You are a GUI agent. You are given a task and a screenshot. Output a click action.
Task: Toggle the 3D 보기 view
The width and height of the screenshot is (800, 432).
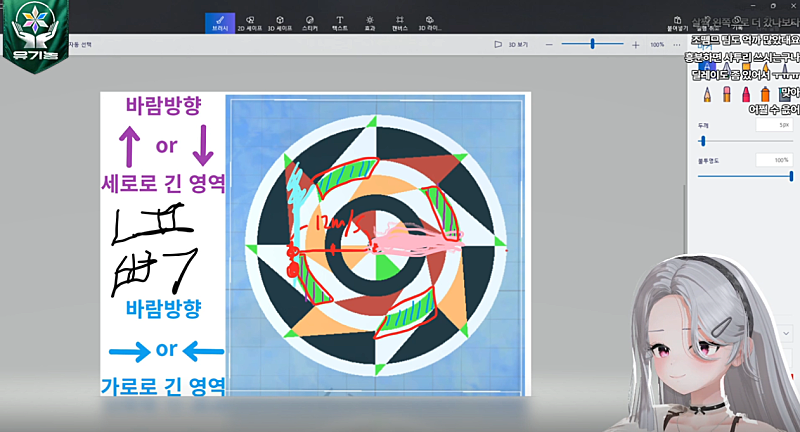[511, 45]
